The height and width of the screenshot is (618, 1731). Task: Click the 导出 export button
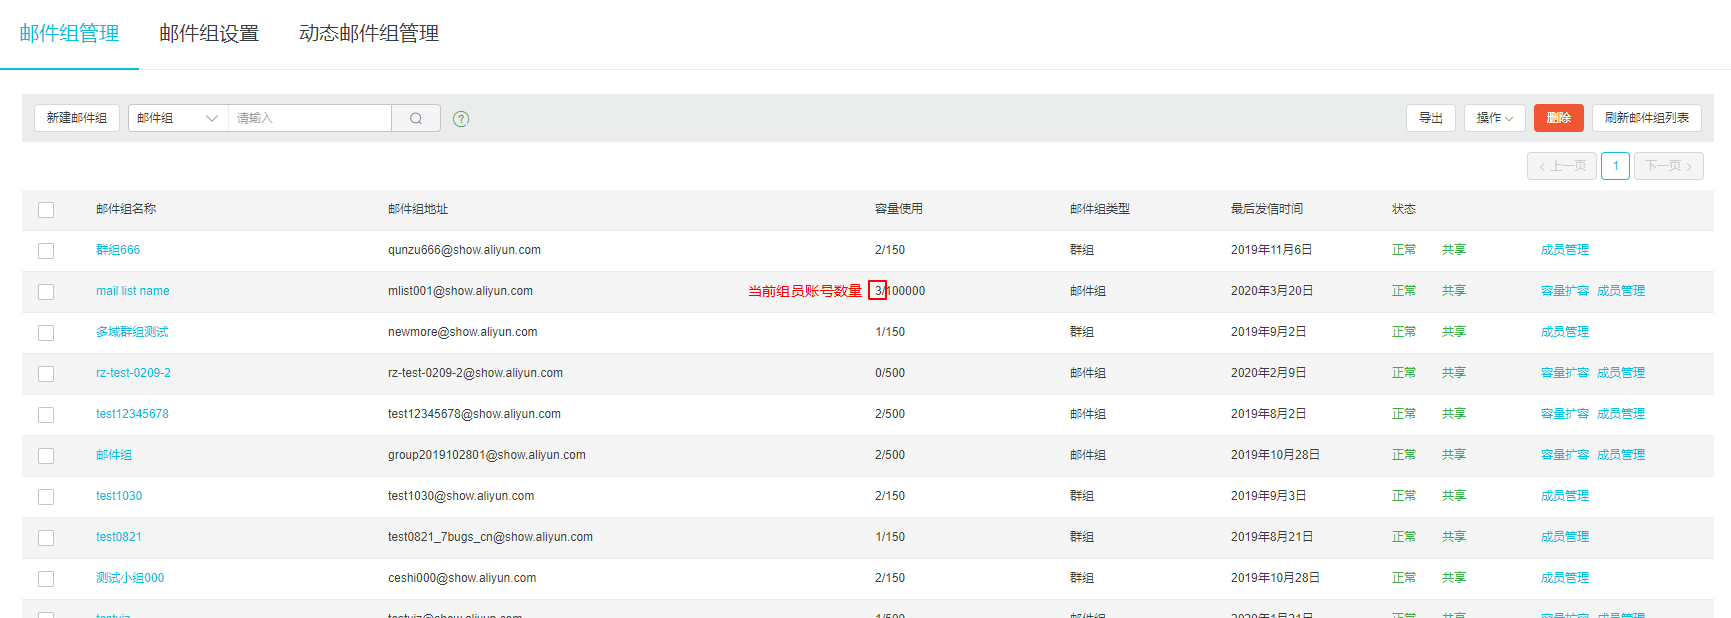coord(1430,118)
